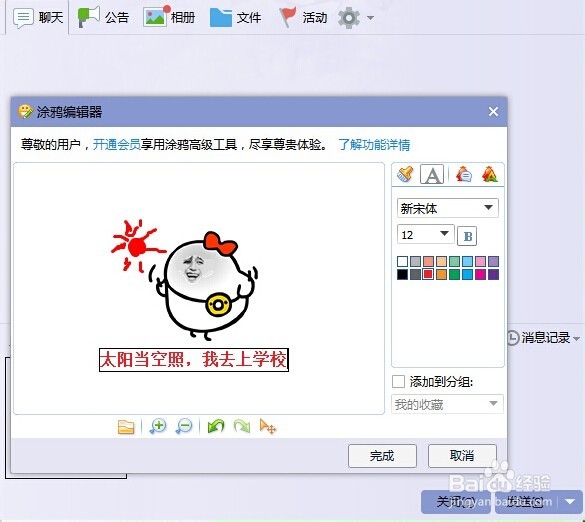Pick the peach color swatch
This screenshot has height=522, width=585.
tap(441, 261)
